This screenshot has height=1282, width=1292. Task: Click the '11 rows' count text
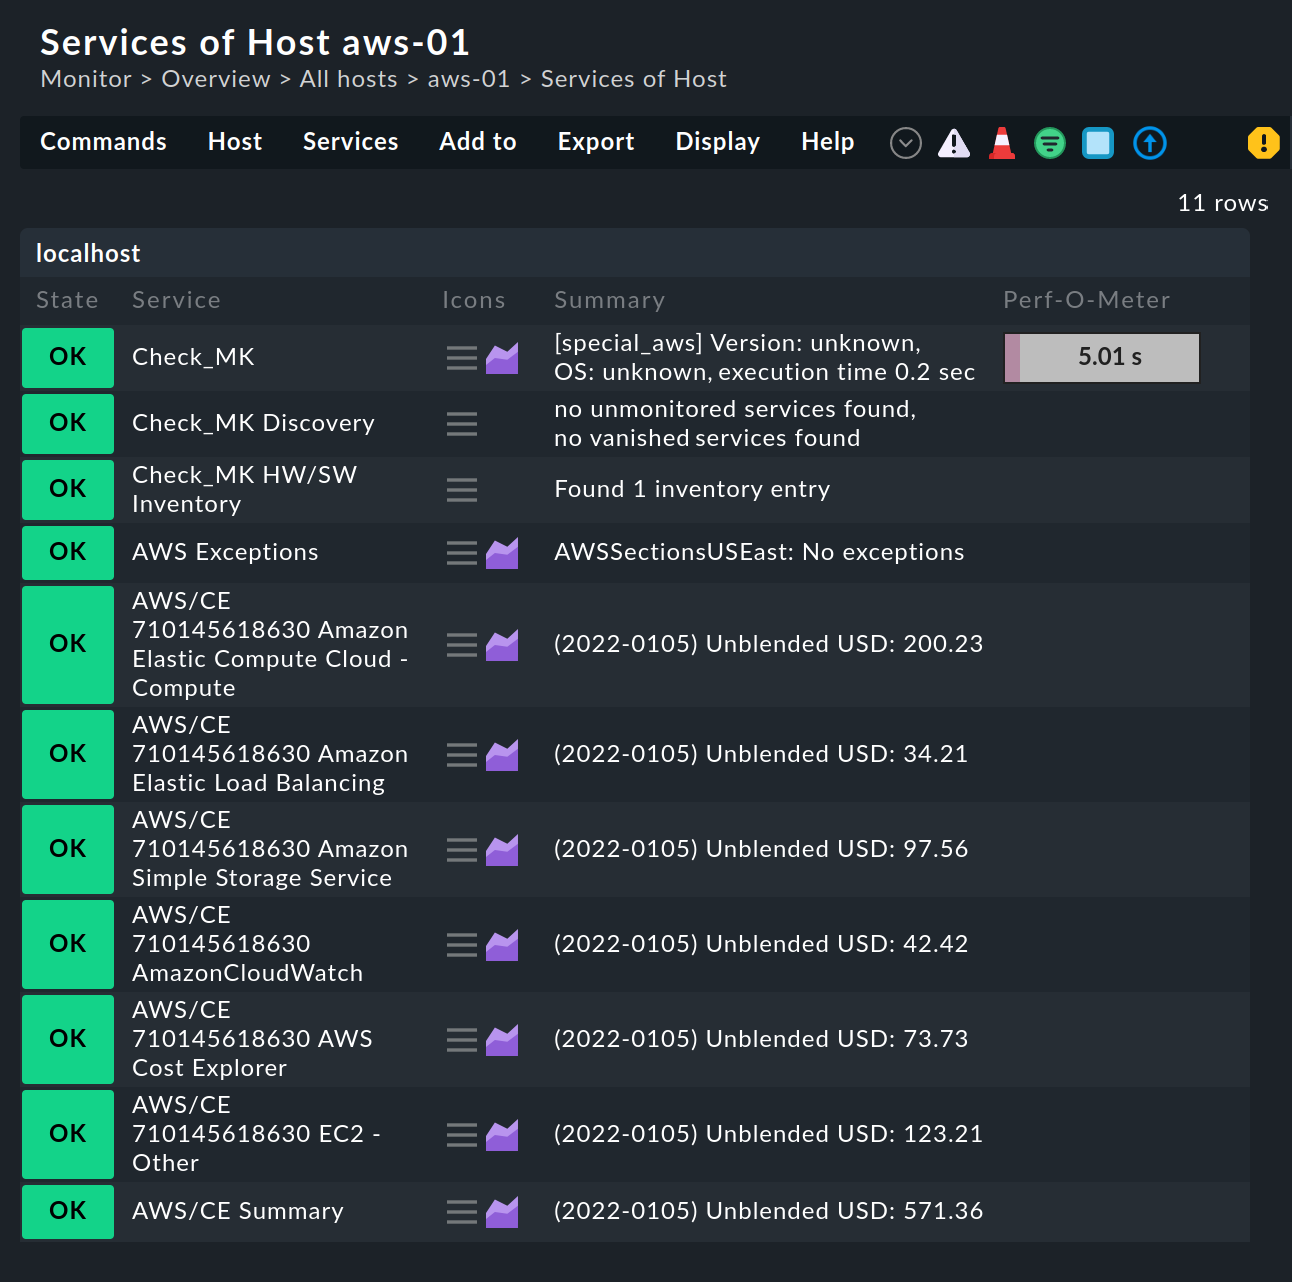click(x=1222, y=203)
